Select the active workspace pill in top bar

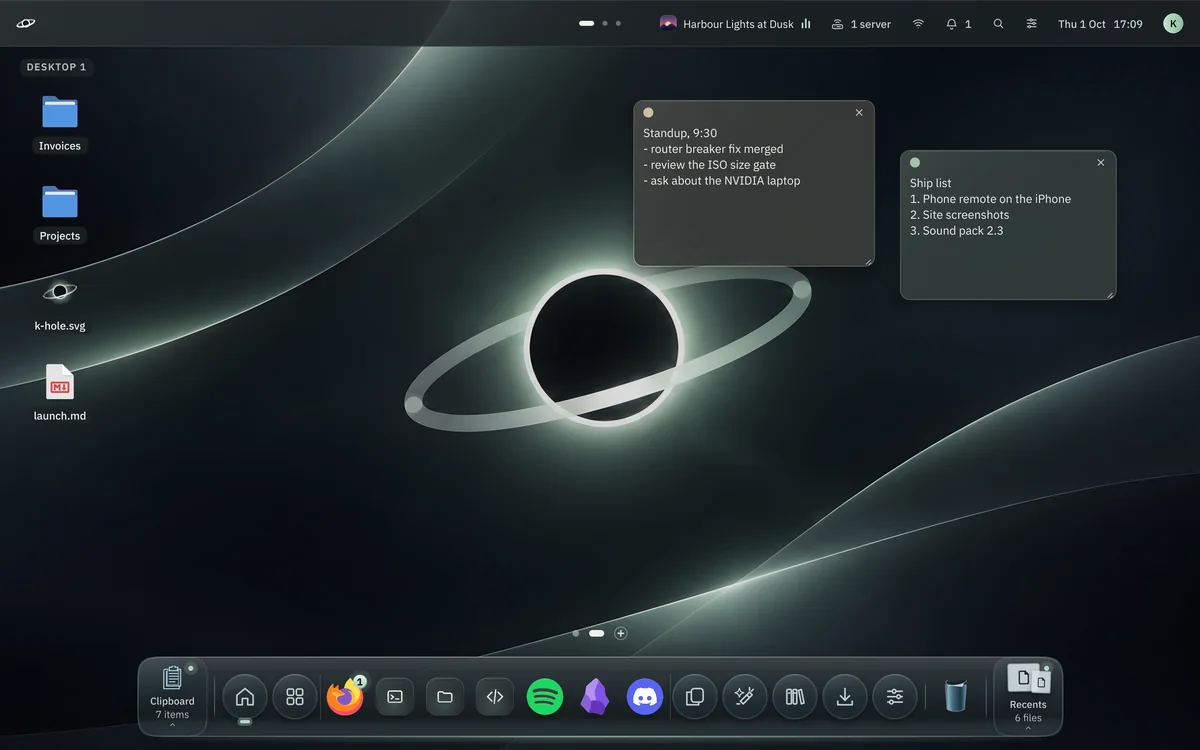coord(587,23)
